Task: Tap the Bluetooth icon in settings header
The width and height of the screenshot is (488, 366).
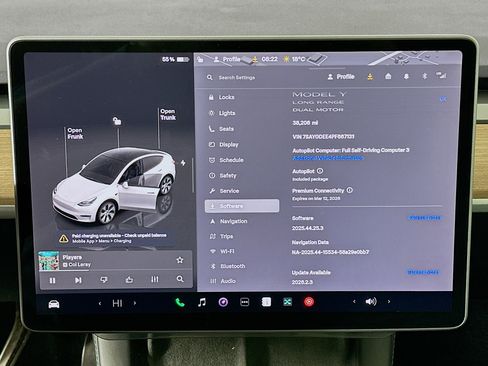Action: point(424,76)
